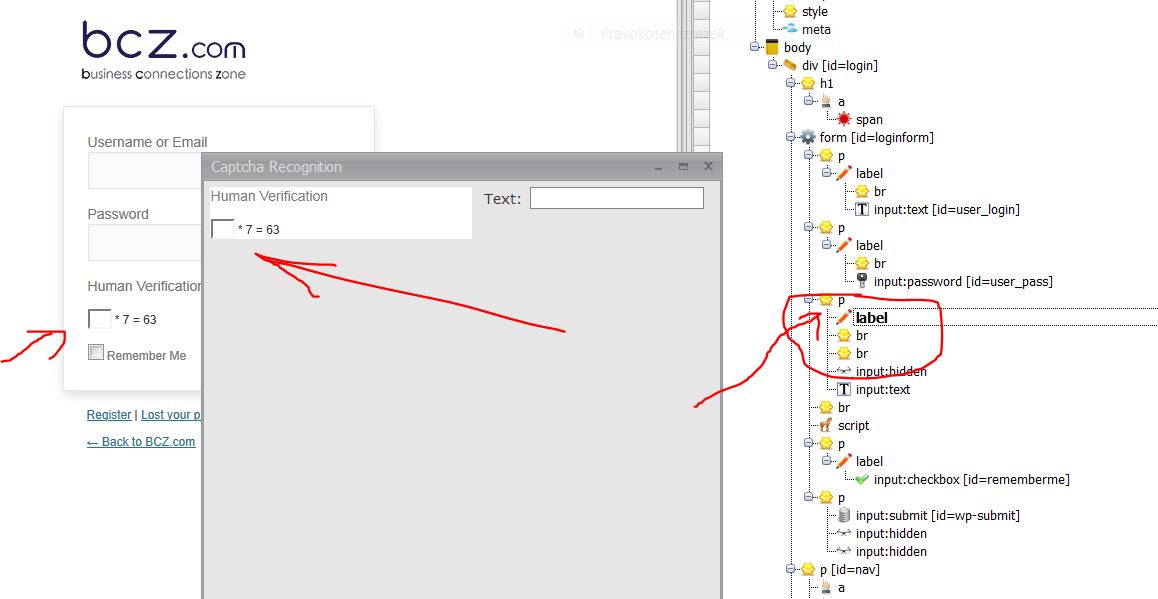
Task: Click the br icon above input:password [id=user_pass]
Action: click(862, 263)
